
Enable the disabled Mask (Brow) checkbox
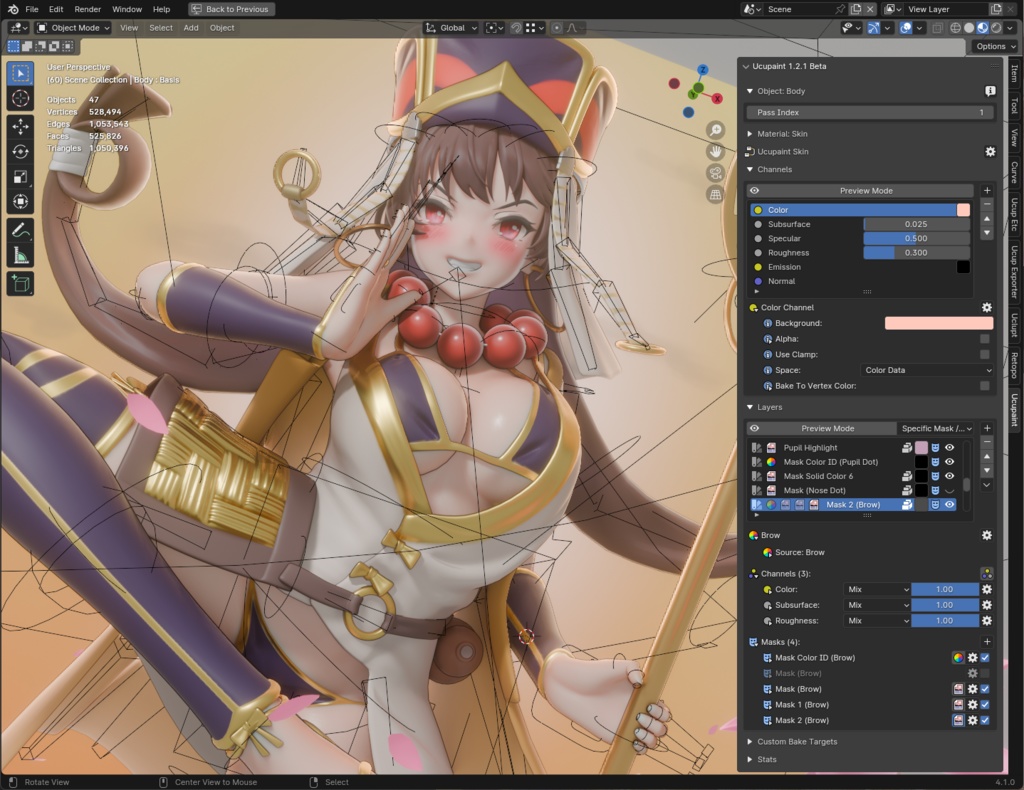click(985, 673)
